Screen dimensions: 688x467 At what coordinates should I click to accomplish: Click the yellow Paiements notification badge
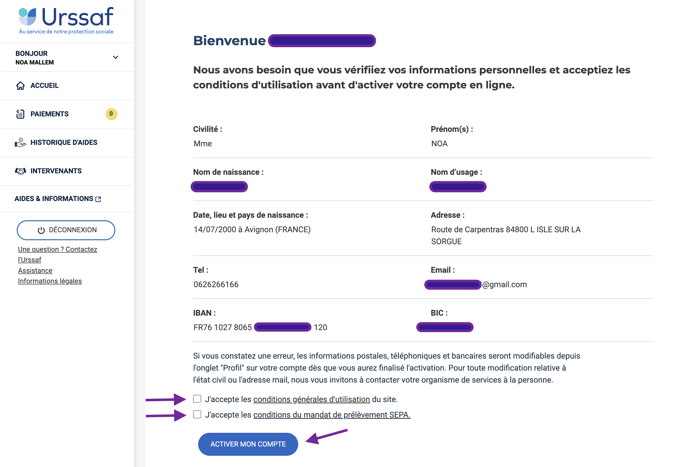click(111, 114)
